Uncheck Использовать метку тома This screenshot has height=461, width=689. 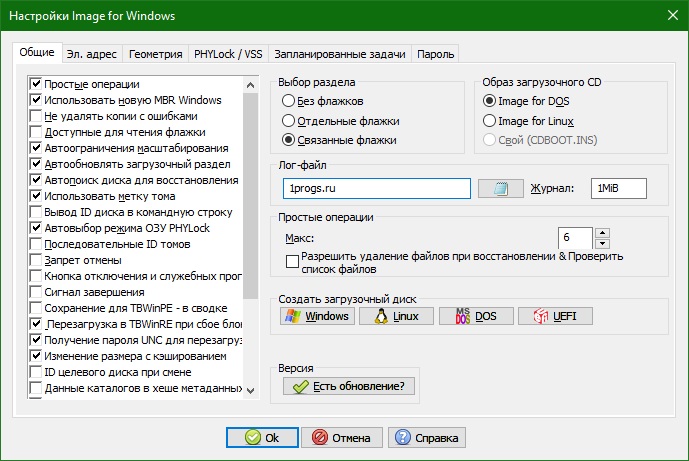tap(36, 196)
